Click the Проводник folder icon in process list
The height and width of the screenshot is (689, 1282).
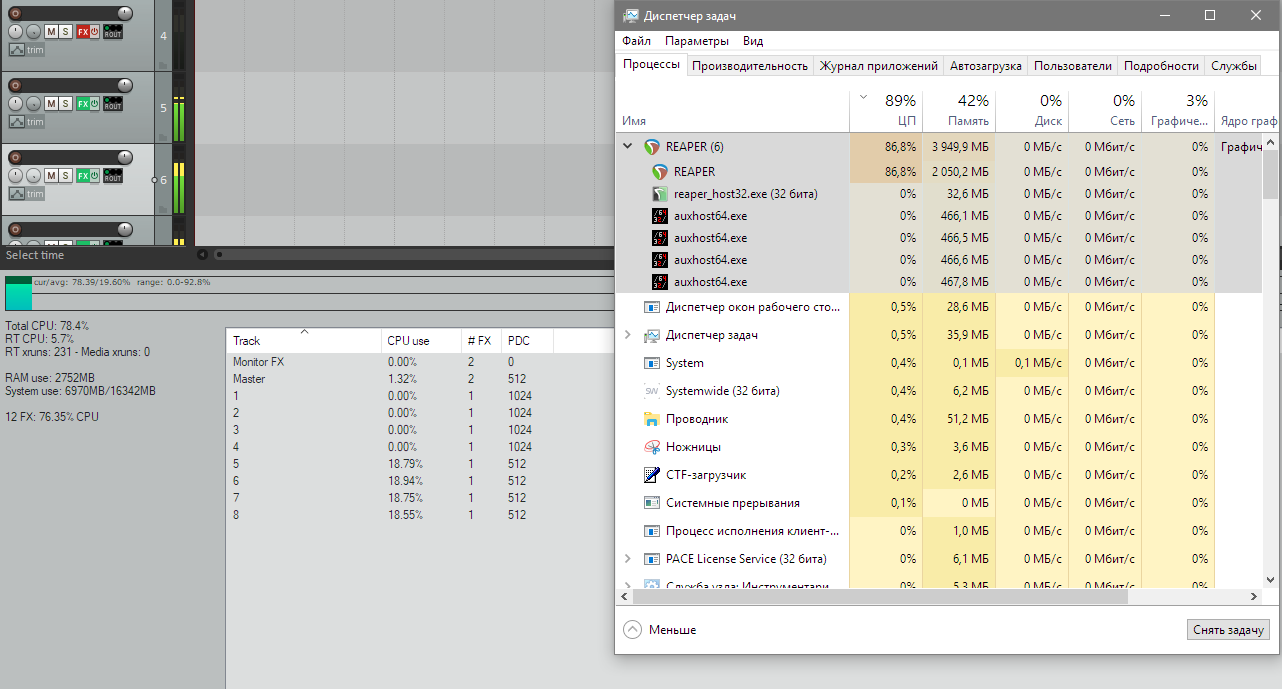click(x=652, y=419)
